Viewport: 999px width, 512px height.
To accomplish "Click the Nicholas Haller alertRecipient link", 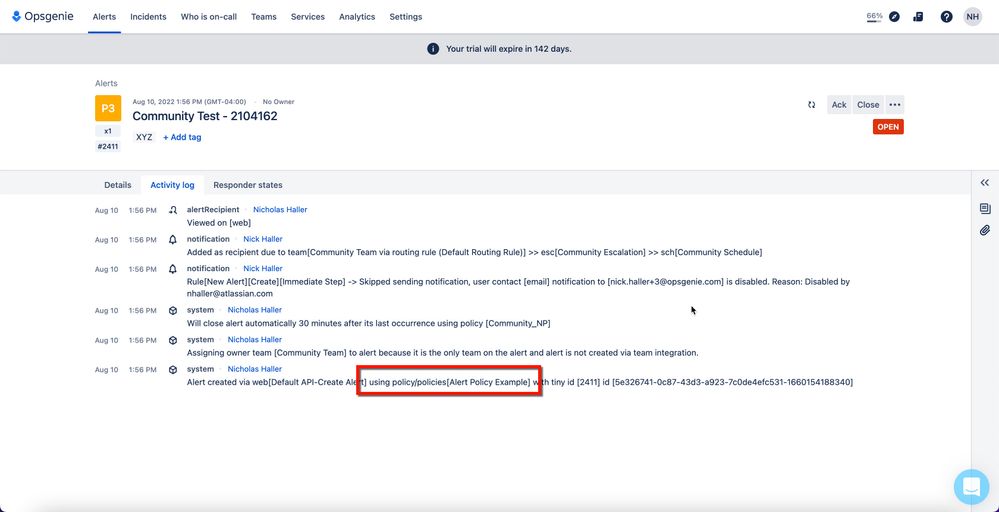I will (x=280, y=210).
